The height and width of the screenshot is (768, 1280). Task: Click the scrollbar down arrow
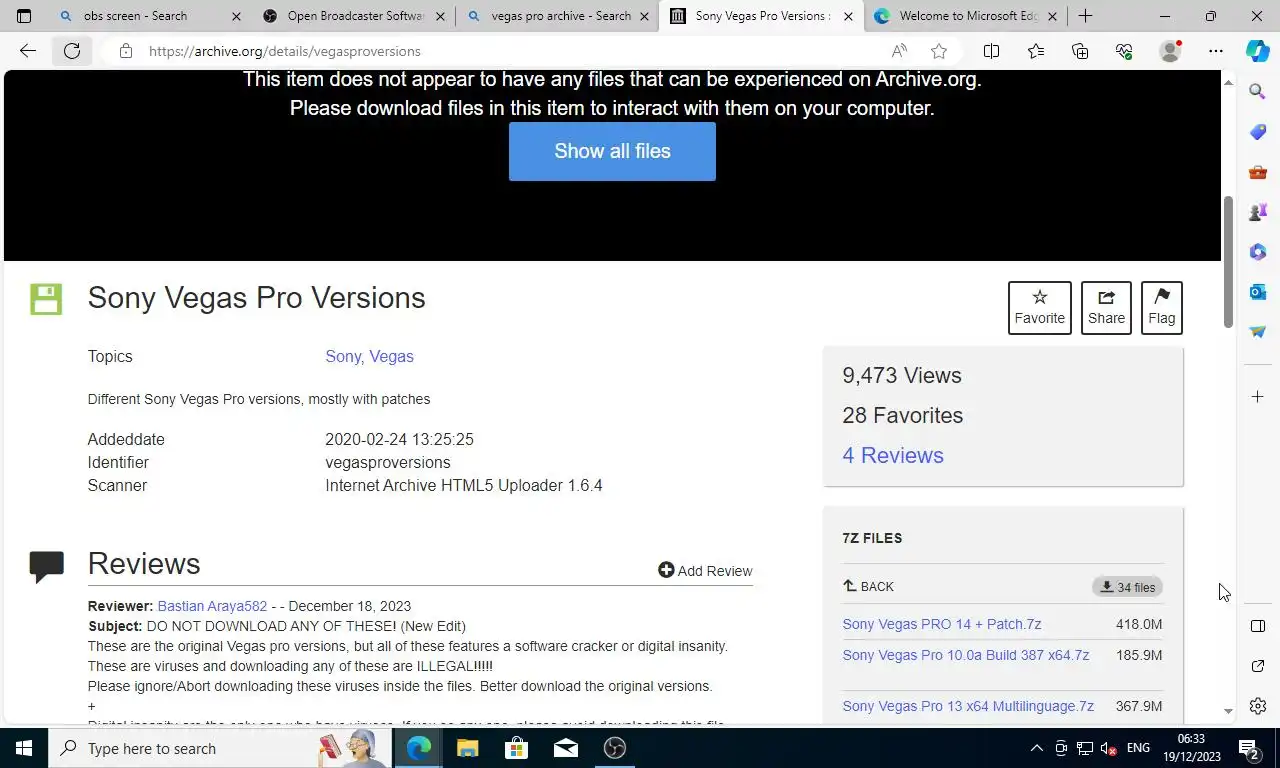1229,711
